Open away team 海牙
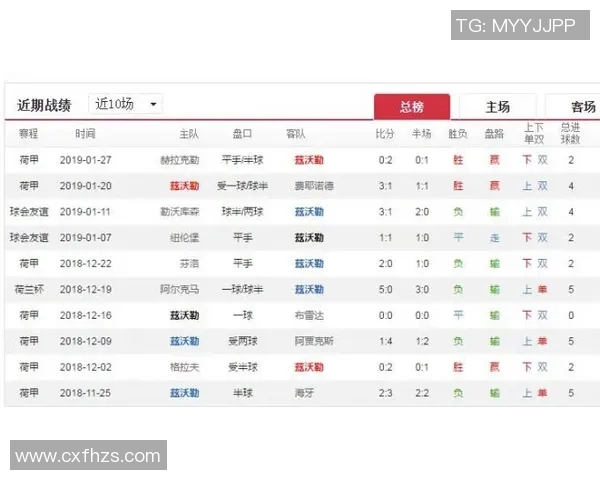600x480 pixels. tap(304, 393)
